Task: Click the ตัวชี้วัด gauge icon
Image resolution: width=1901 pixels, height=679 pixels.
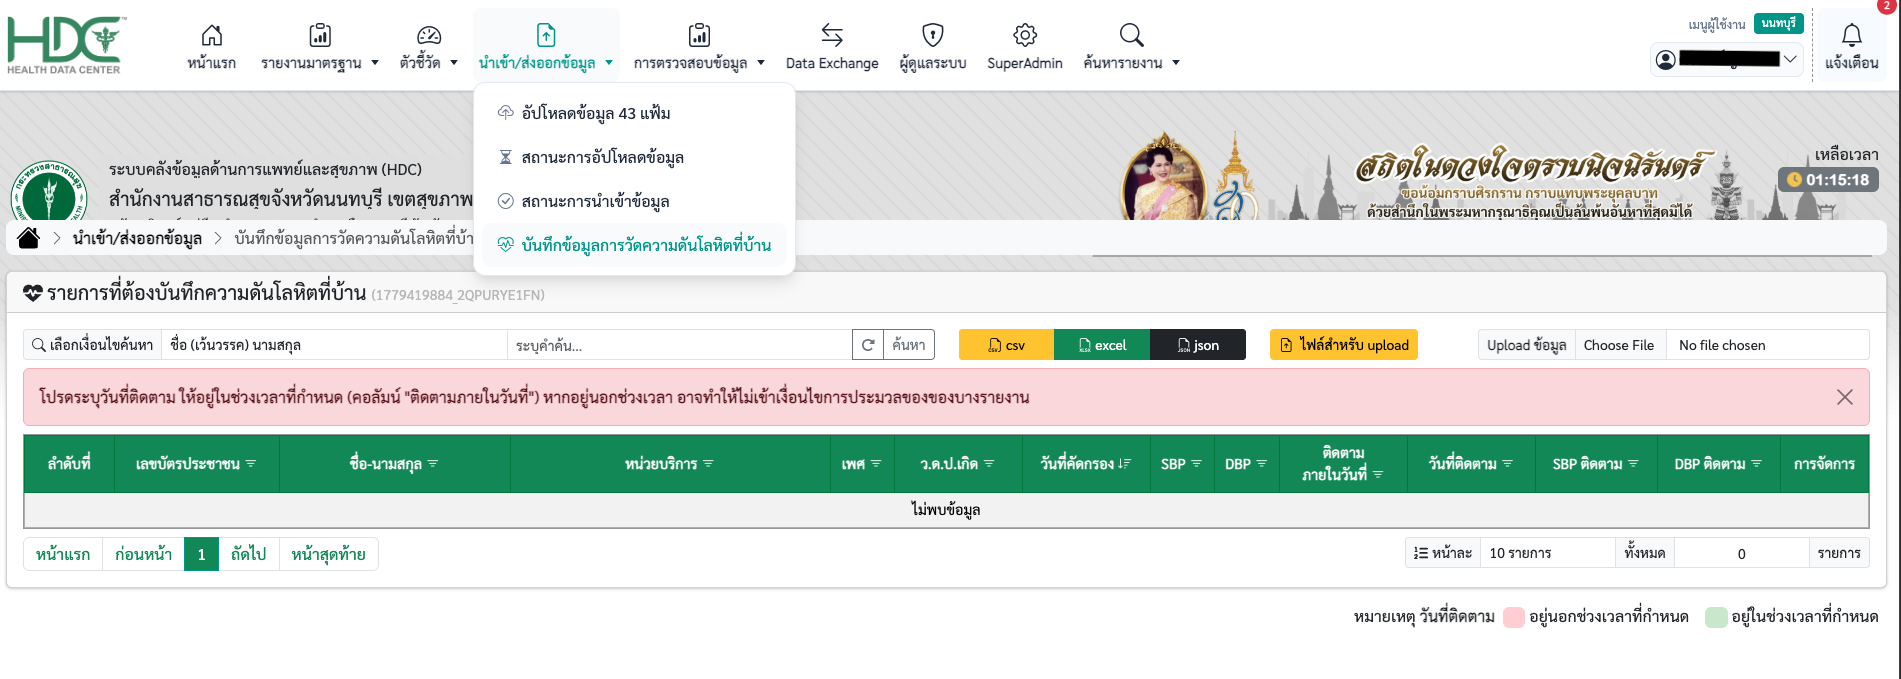Action: (429, 35)
